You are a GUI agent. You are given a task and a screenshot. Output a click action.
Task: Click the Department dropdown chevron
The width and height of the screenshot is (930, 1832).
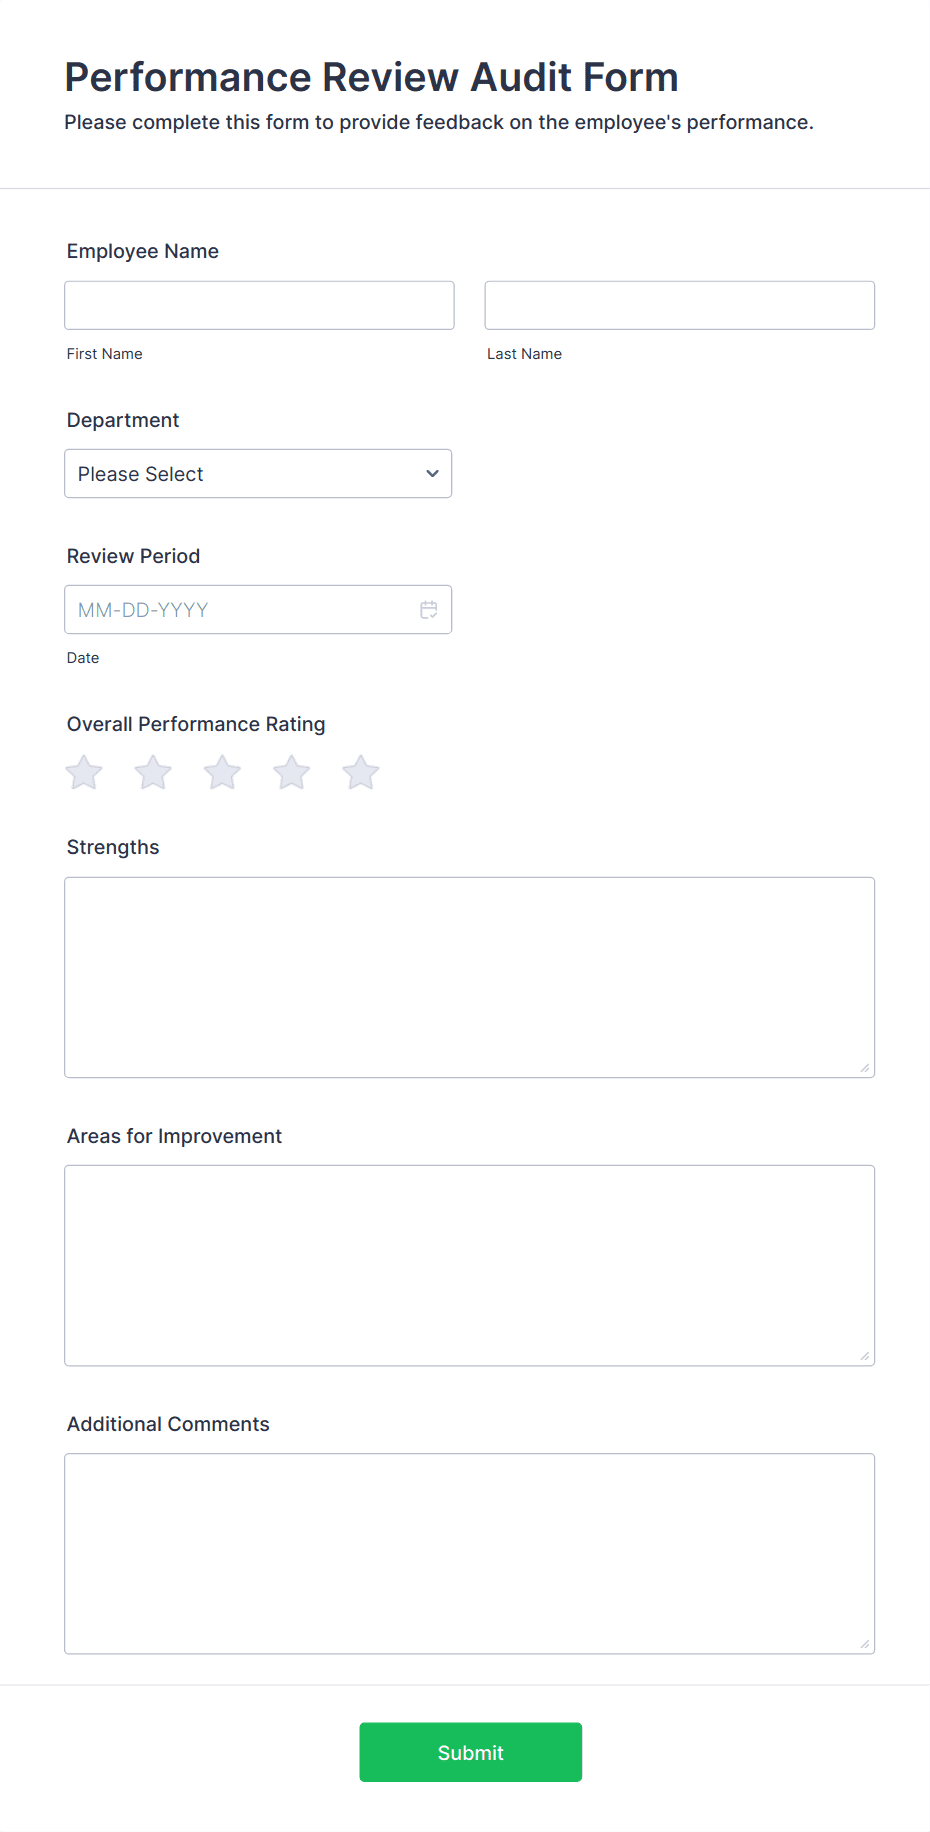coord(431,473)
